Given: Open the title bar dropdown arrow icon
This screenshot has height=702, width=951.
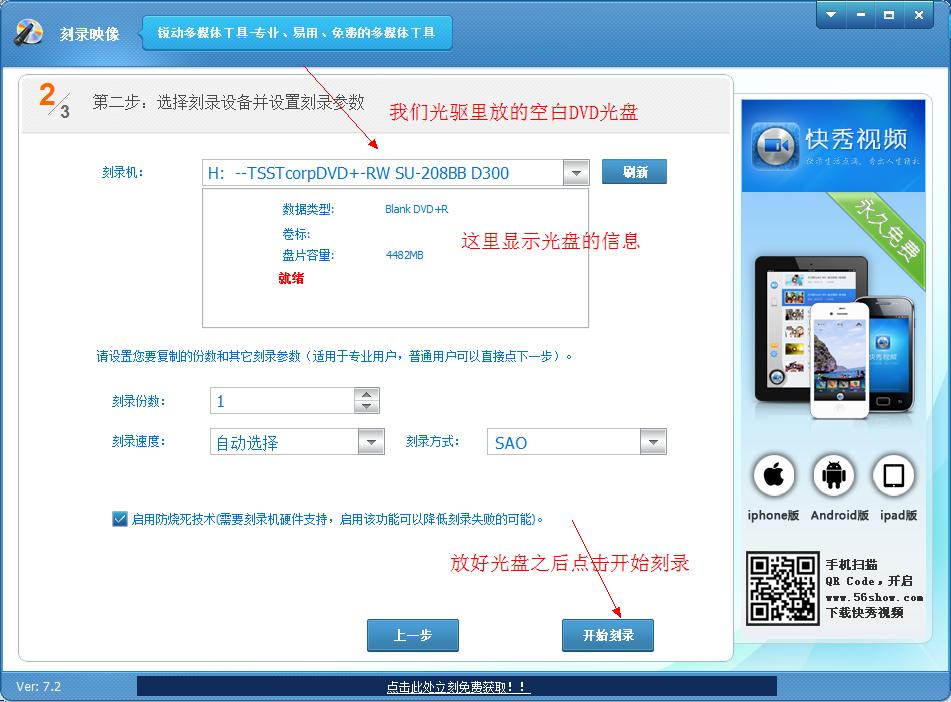Looking at the screenshot, I should tap(830, 15).
